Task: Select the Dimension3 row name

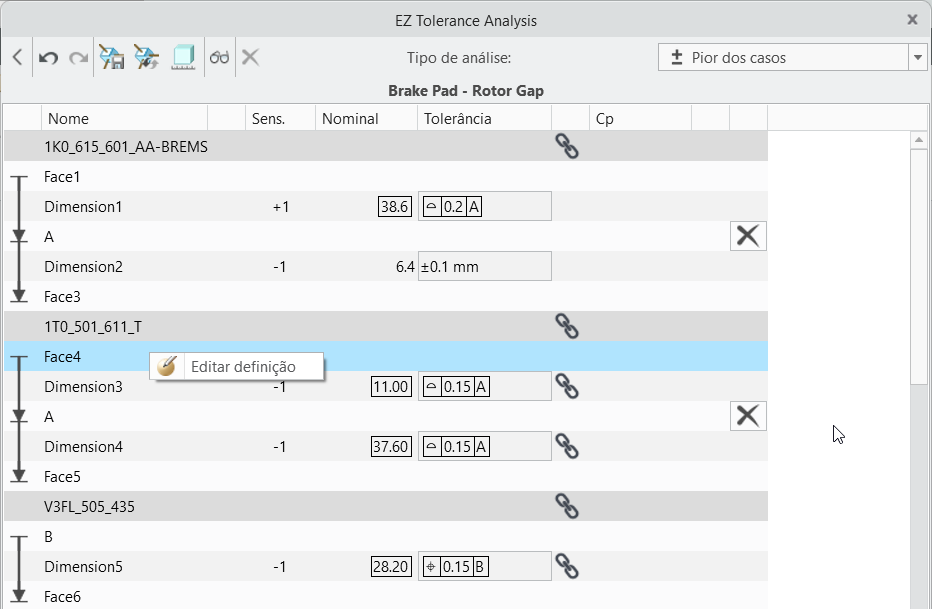Action: (x=83, y=387)
